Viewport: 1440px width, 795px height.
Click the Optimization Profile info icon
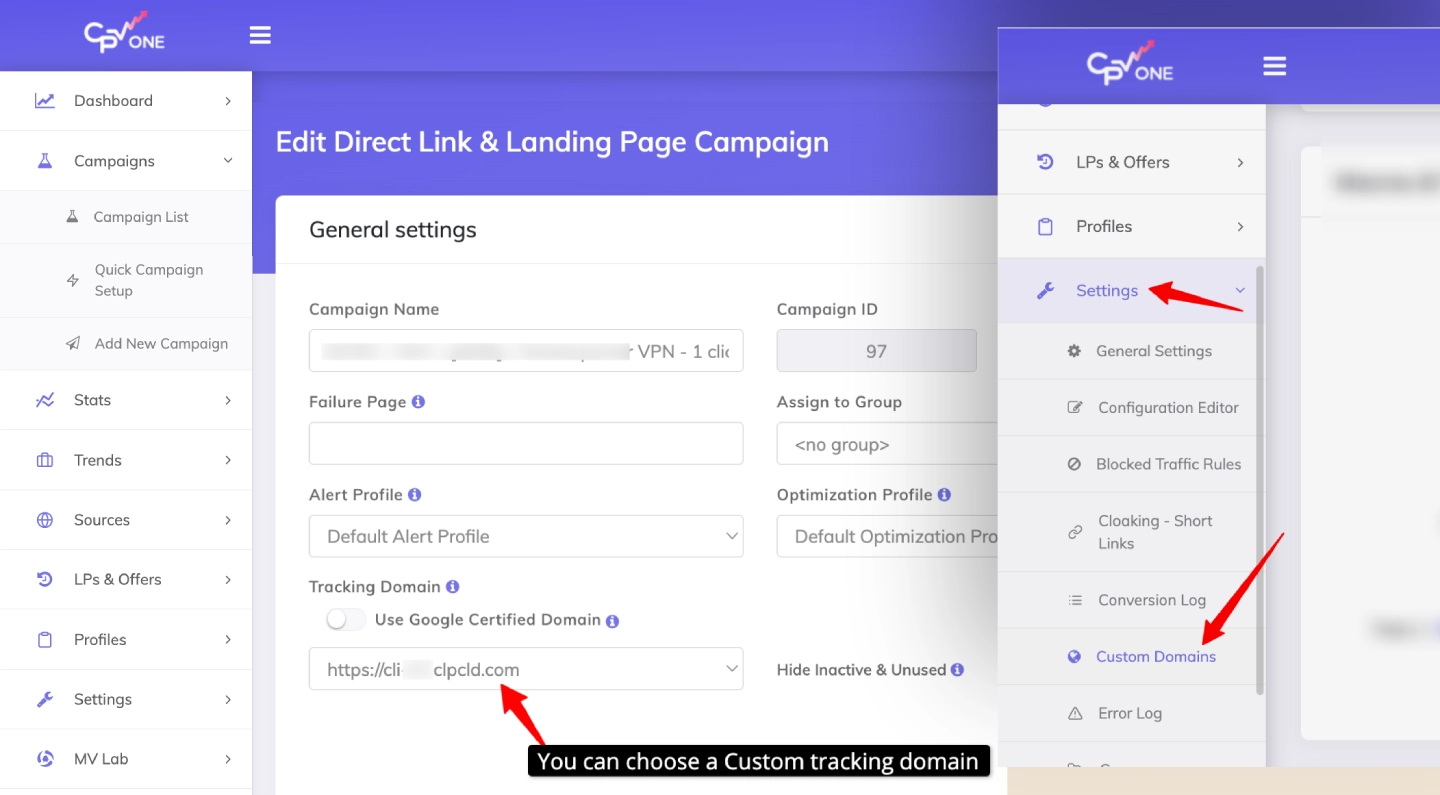[944, 494]
